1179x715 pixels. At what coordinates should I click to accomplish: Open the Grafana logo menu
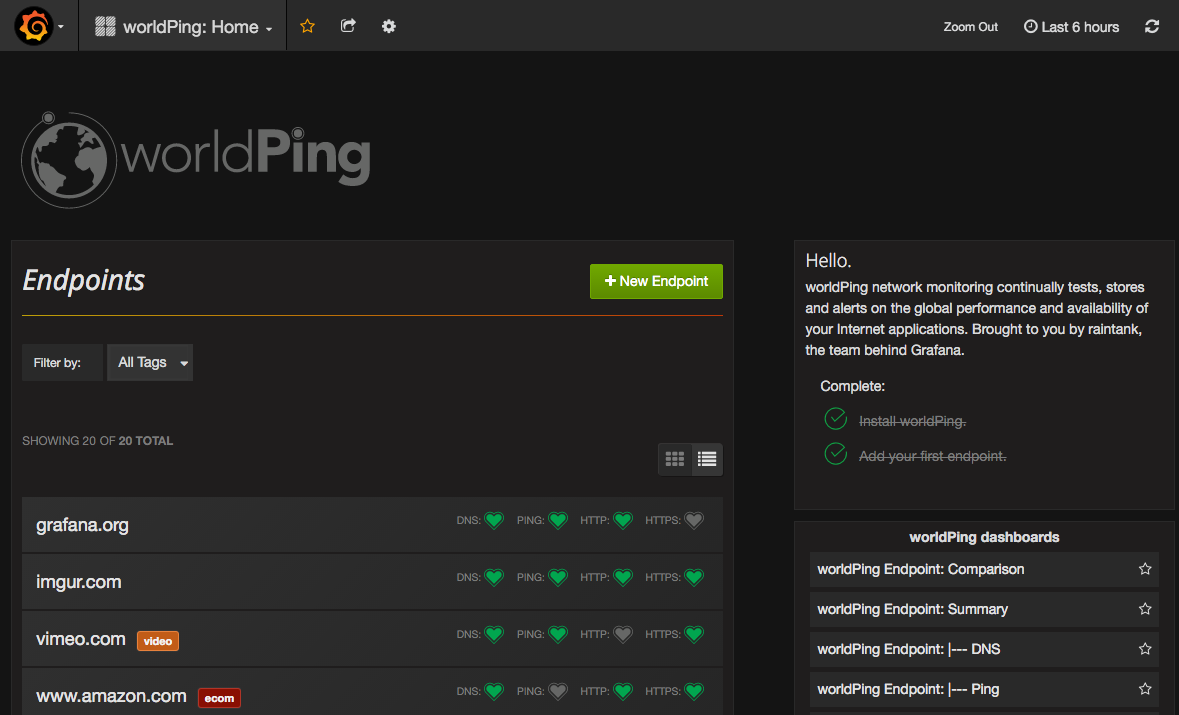[x=38, y=26]
